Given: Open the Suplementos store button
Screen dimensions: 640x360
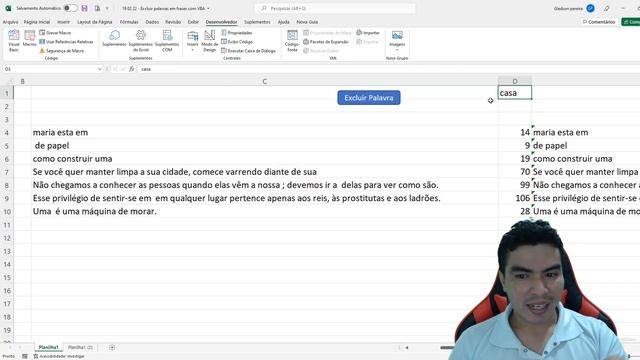Looking at the screenshot, I should (x=114, y=39).
